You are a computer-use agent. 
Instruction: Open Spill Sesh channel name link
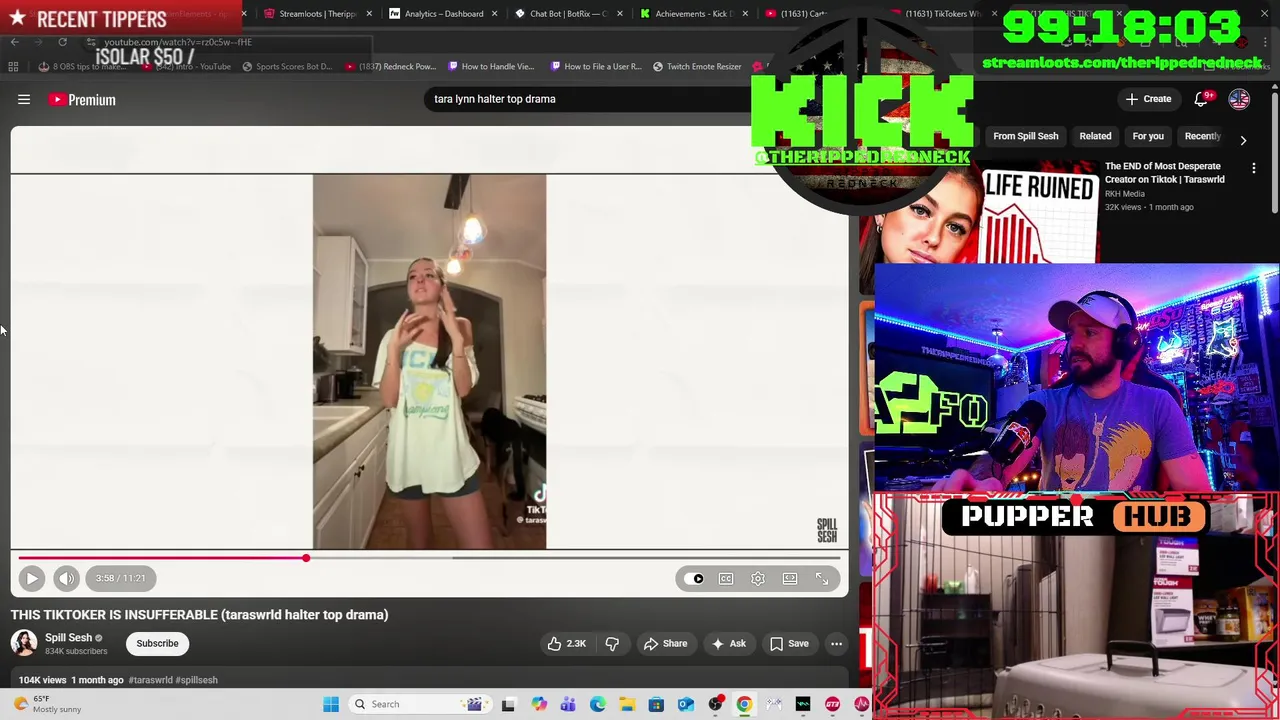click(68, 638)
